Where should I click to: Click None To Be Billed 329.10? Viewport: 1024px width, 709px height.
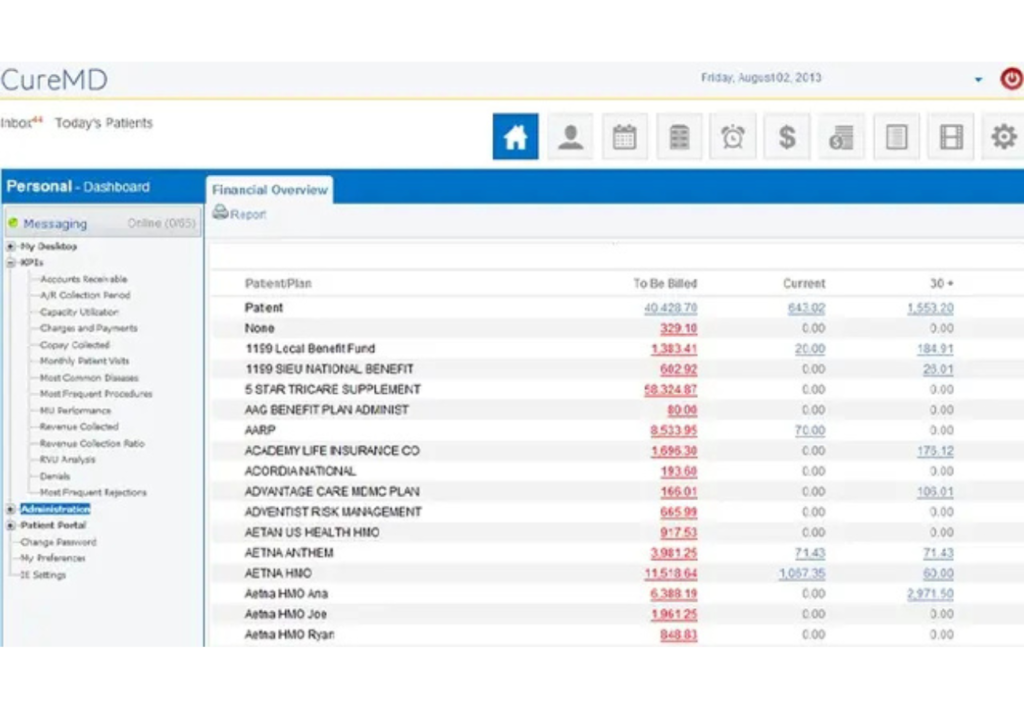[679, 328]
